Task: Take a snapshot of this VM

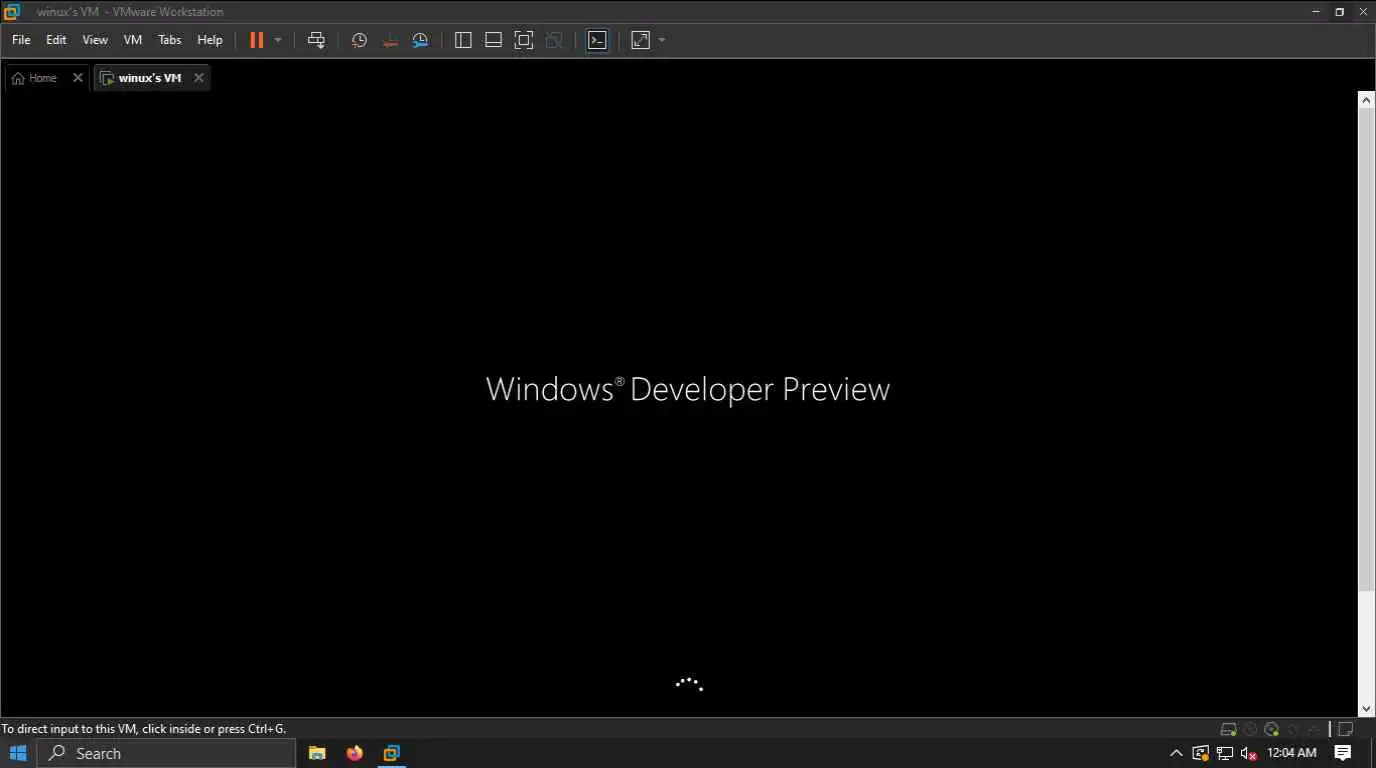Action: (359, 40)
